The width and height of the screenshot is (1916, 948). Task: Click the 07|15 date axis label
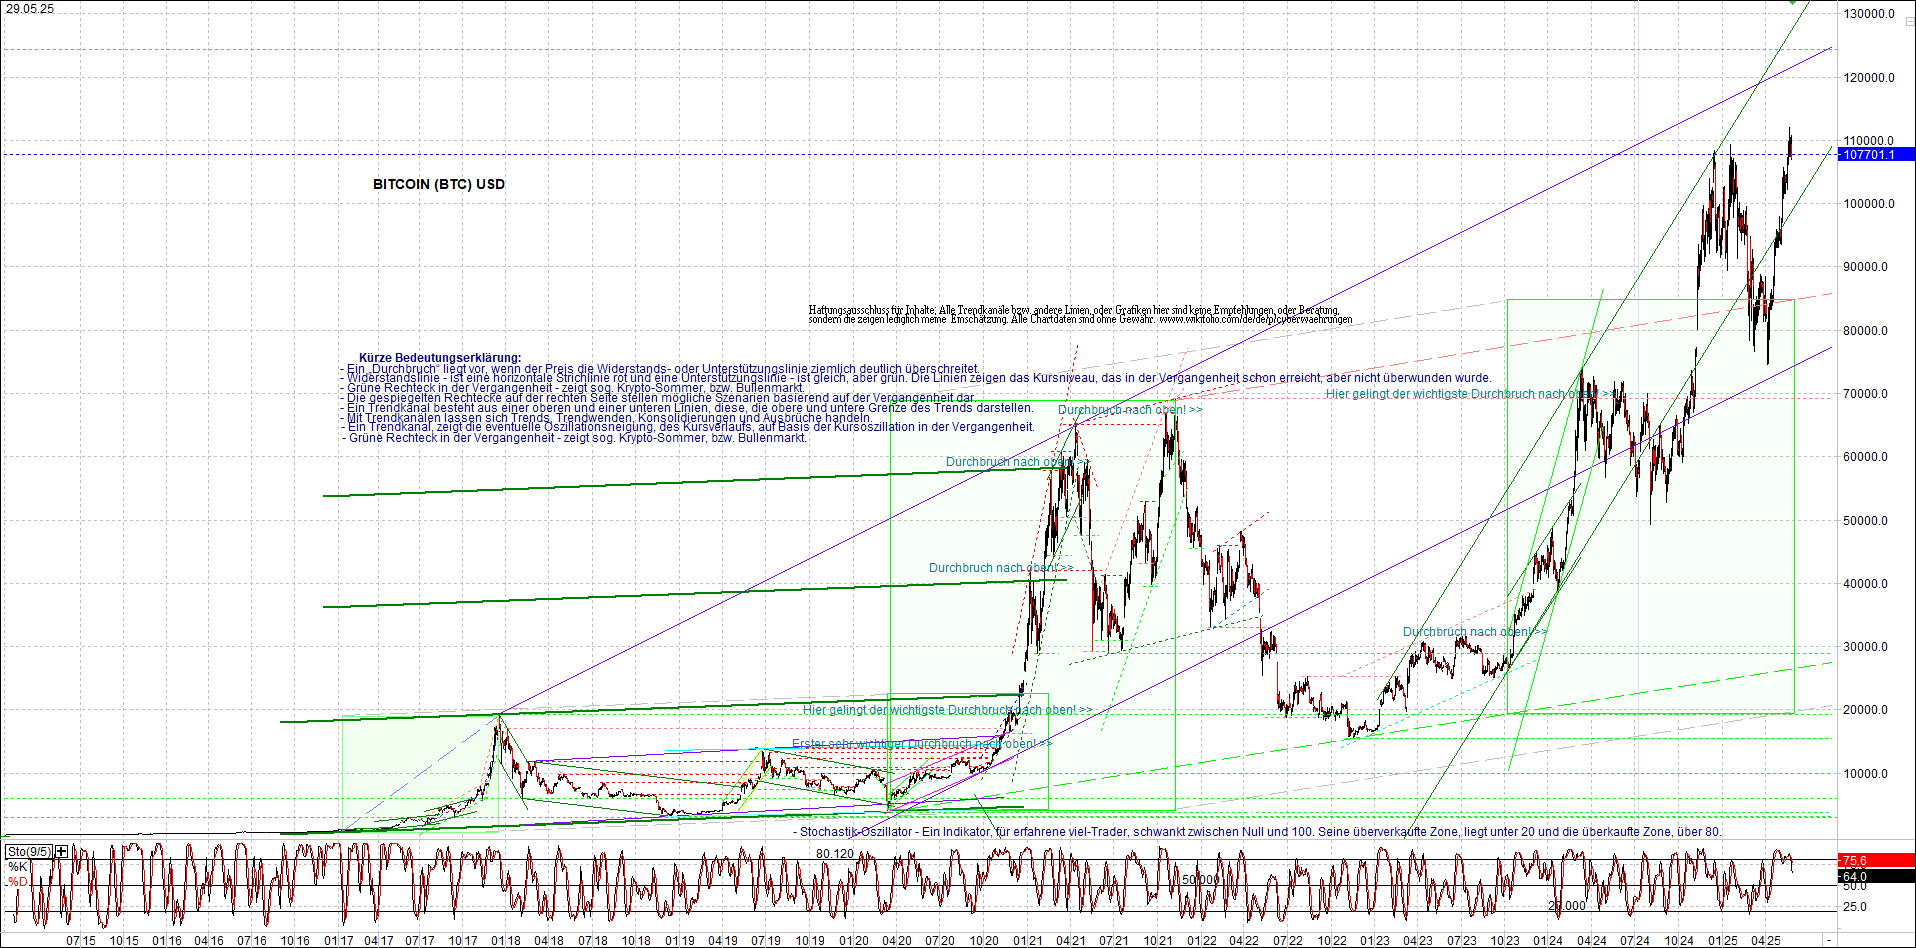click(x=81, y=941)
